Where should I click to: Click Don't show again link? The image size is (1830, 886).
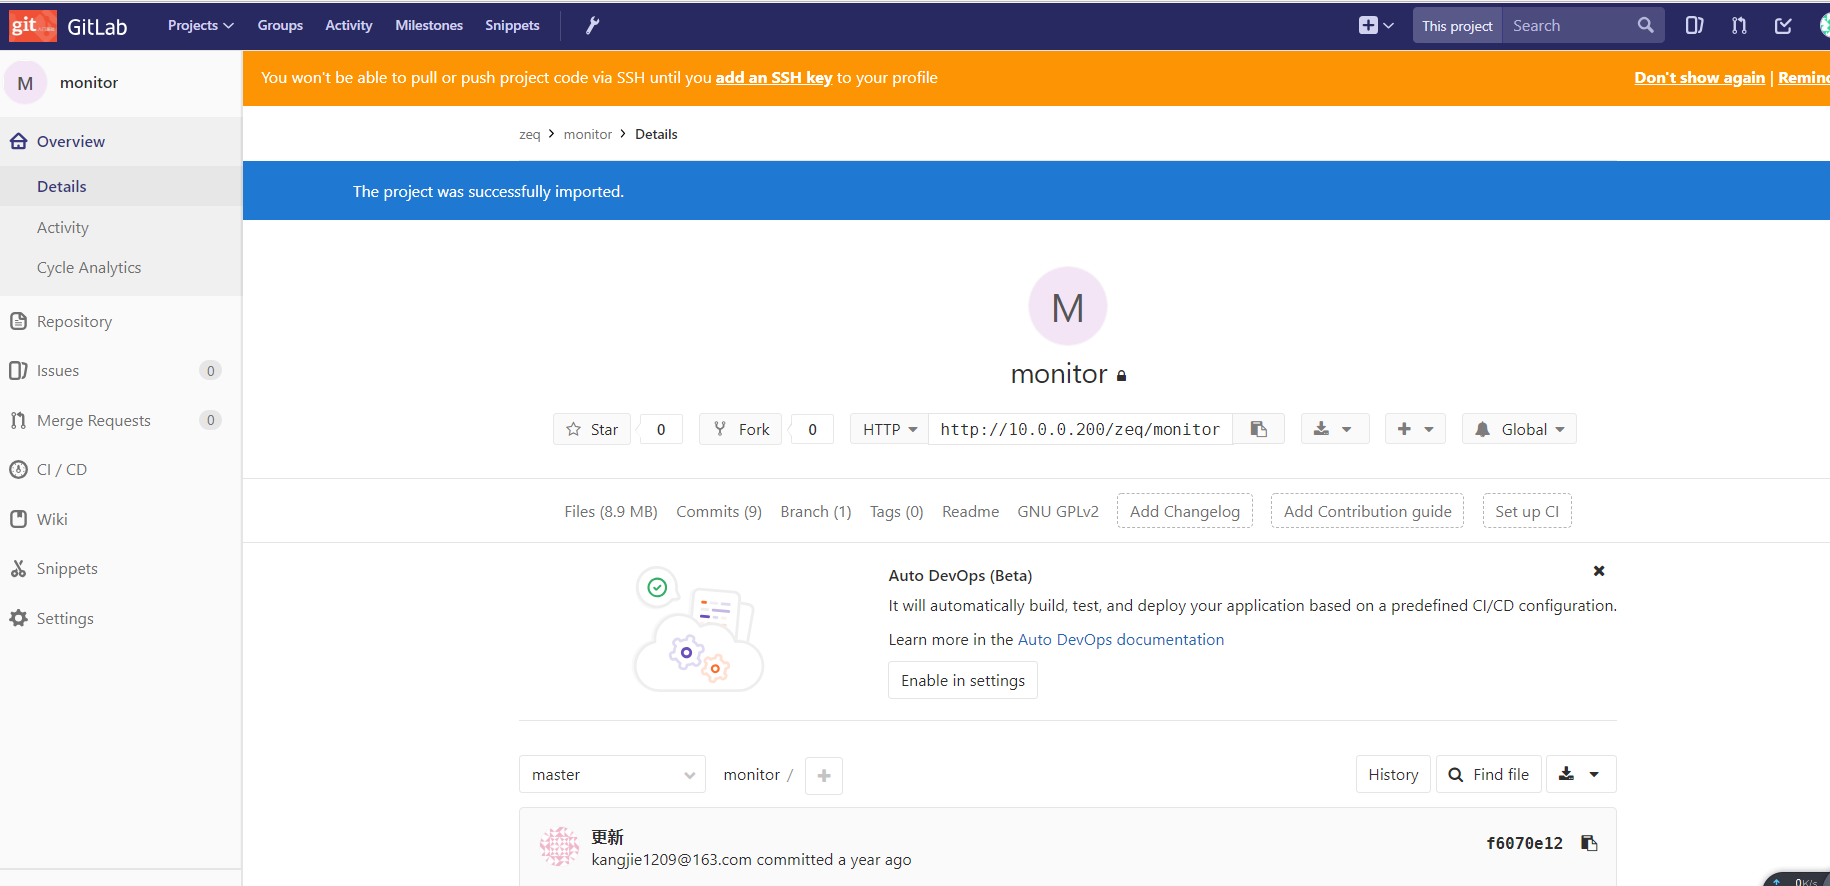pyautogui.click(x=1699, y=77)
